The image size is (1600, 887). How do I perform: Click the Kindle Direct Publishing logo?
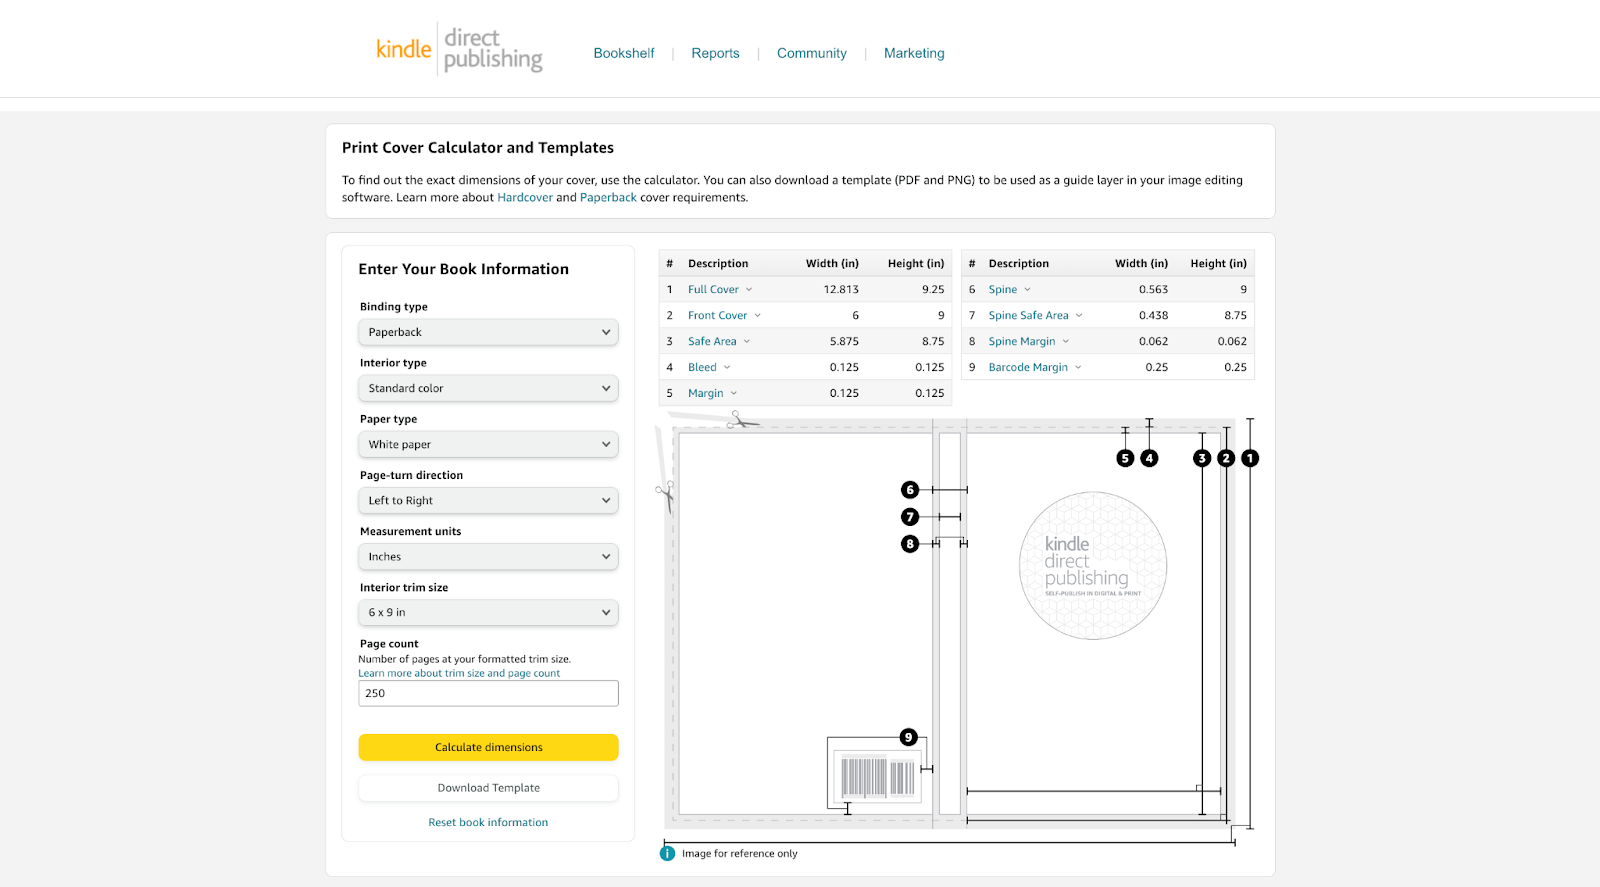coord(459,49)
